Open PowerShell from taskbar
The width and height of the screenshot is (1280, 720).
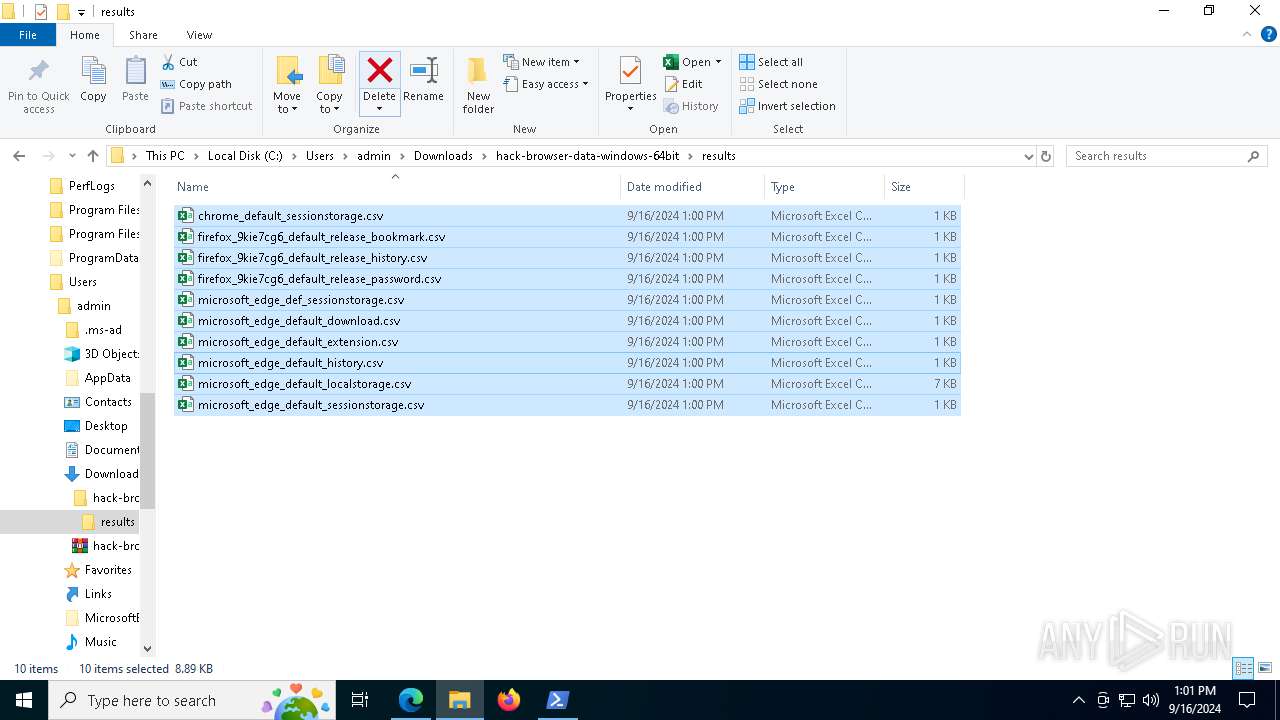point(558,700)
